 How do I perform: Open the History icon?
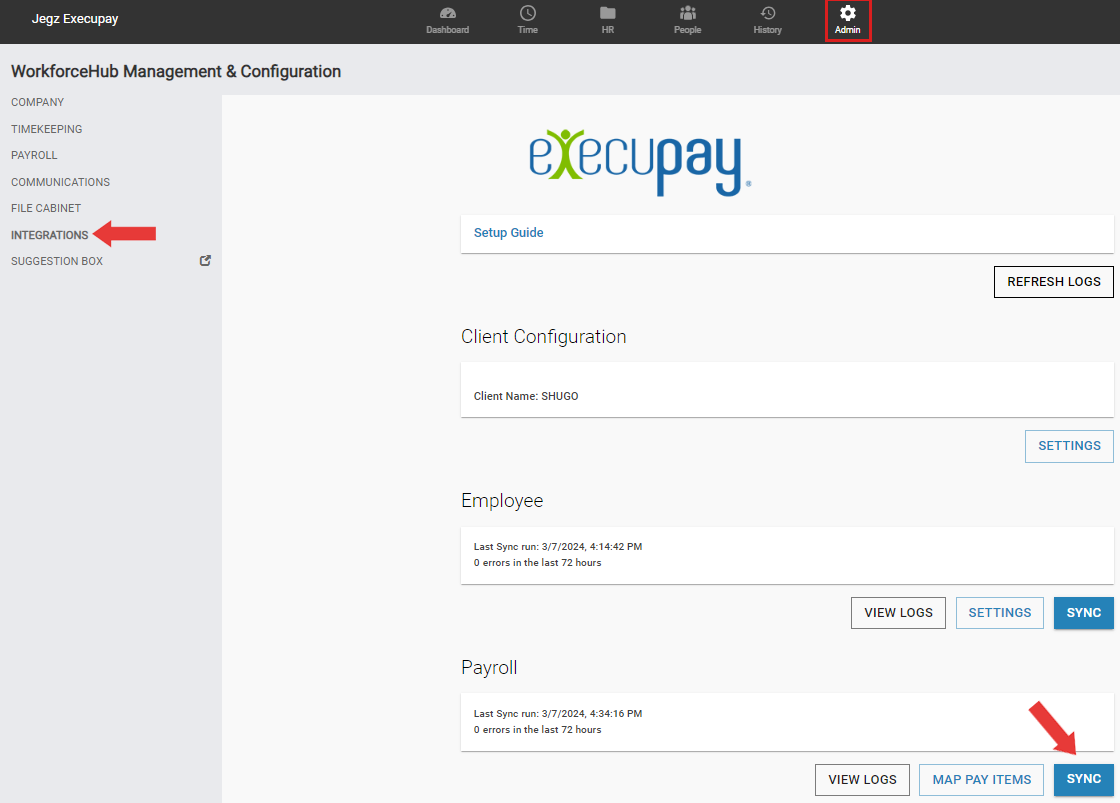(x=767, y=20)
